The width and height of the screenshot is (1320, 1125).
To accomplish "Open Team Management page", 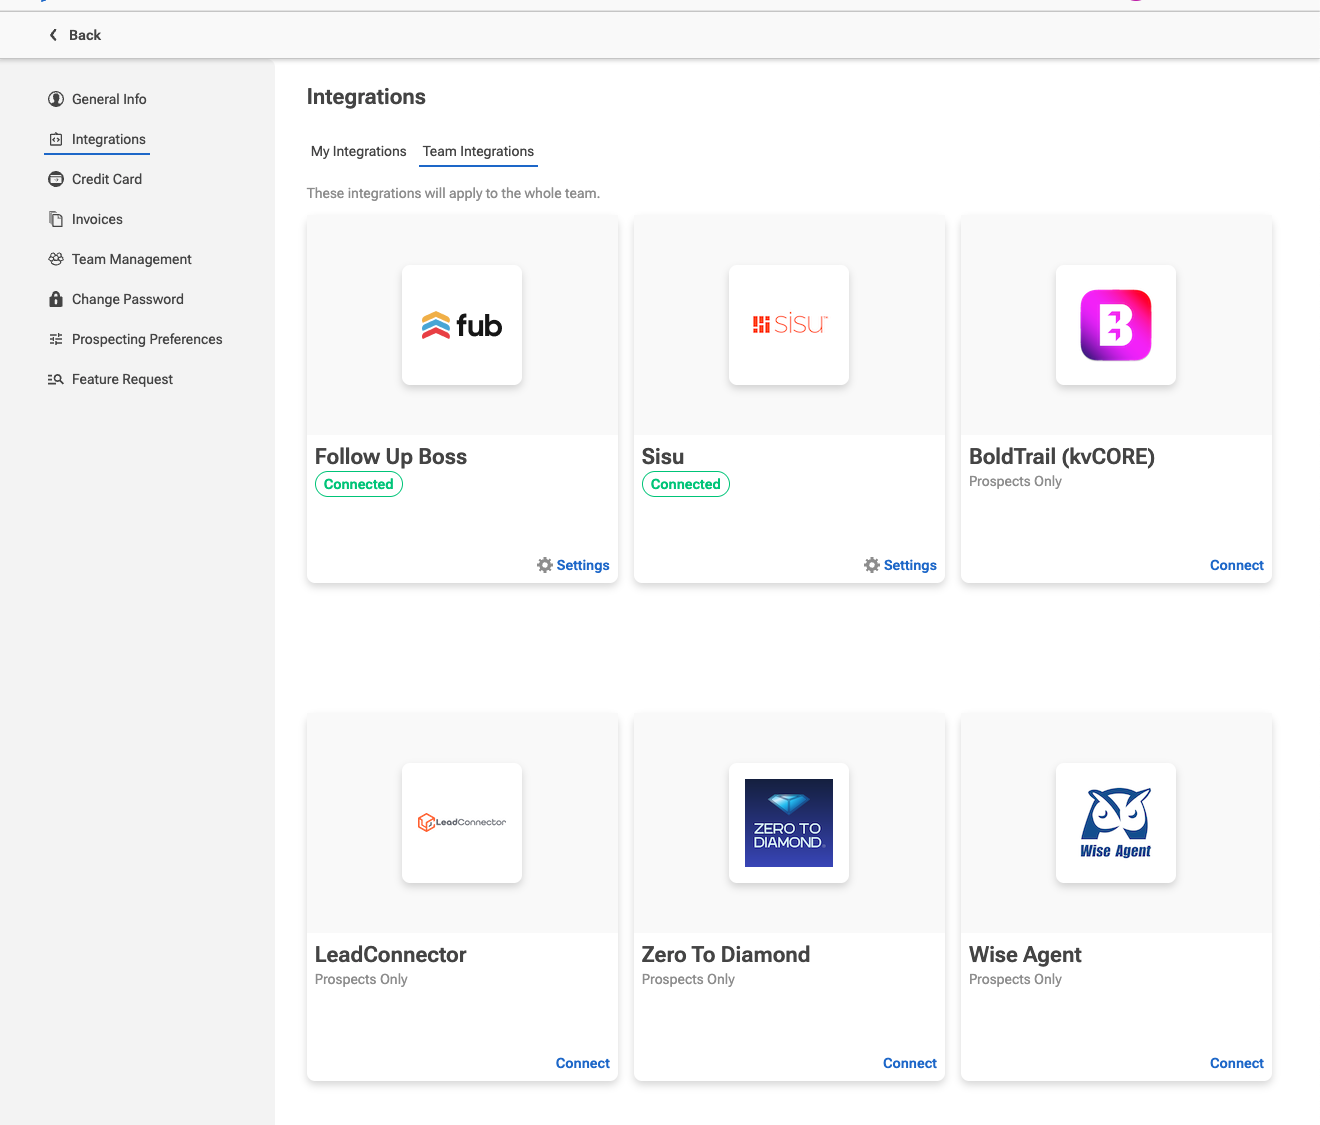I will [132, 259].
